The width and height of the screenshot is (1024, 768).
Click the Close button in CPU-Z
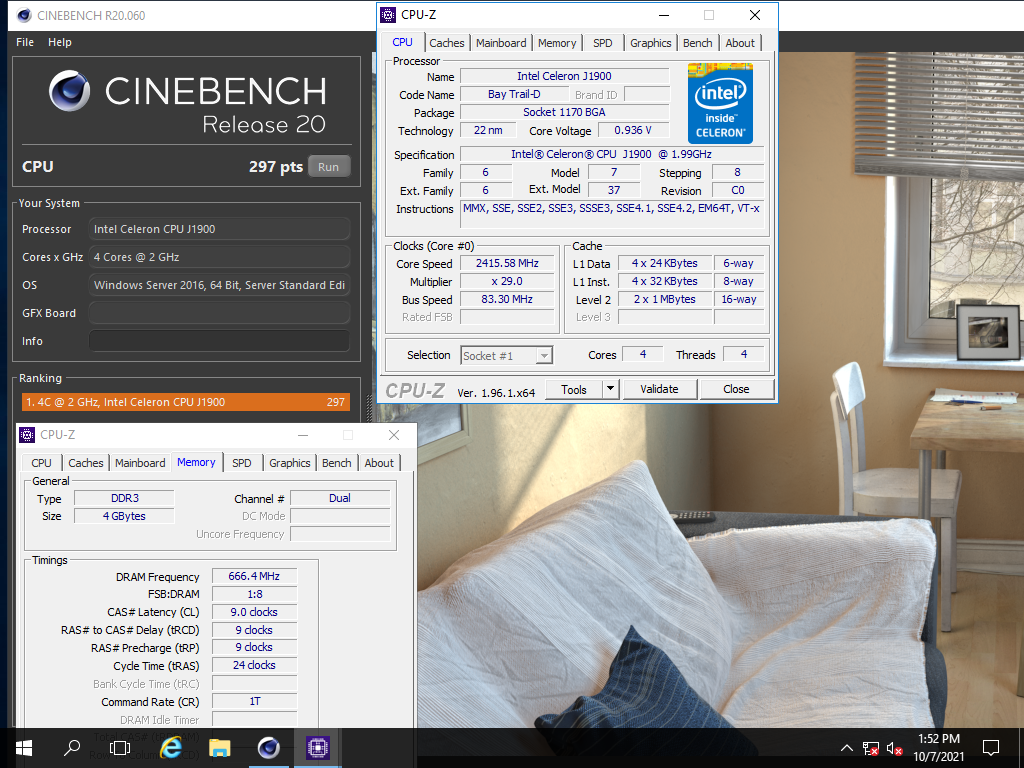click(736, 389)
